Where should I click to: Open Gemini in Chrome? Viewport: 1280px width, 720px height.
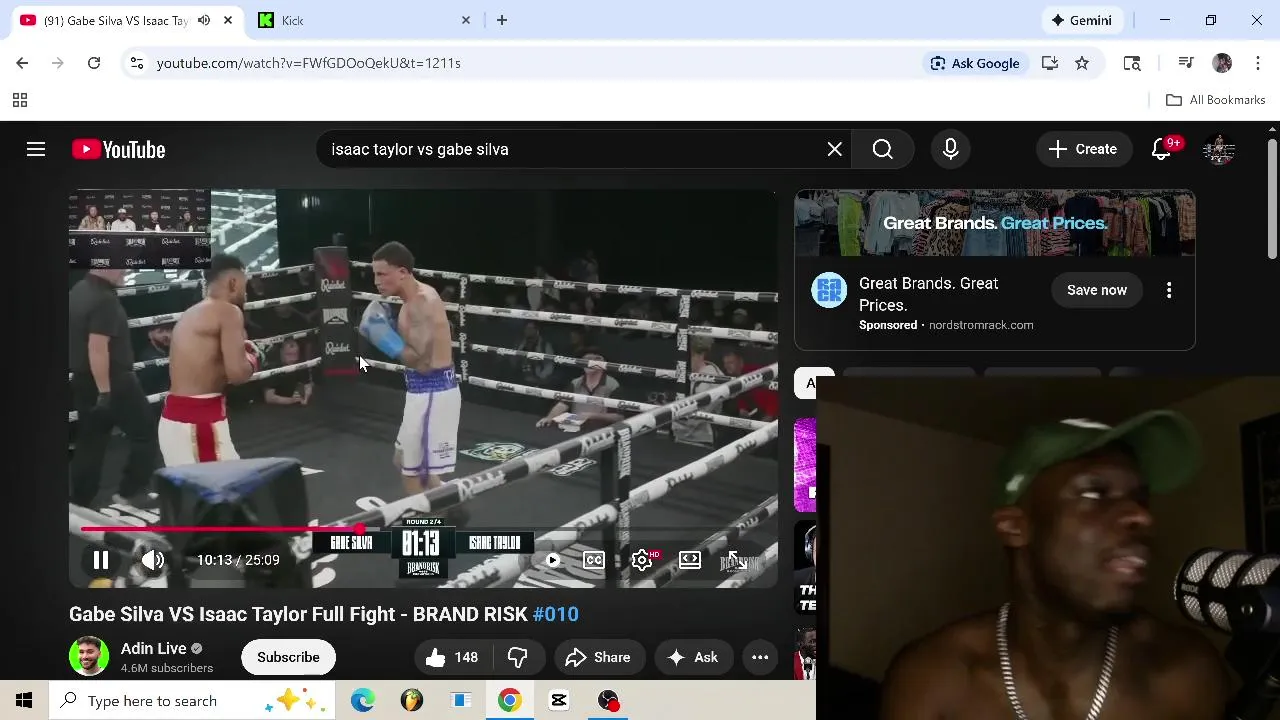[x=1081, y=20]
